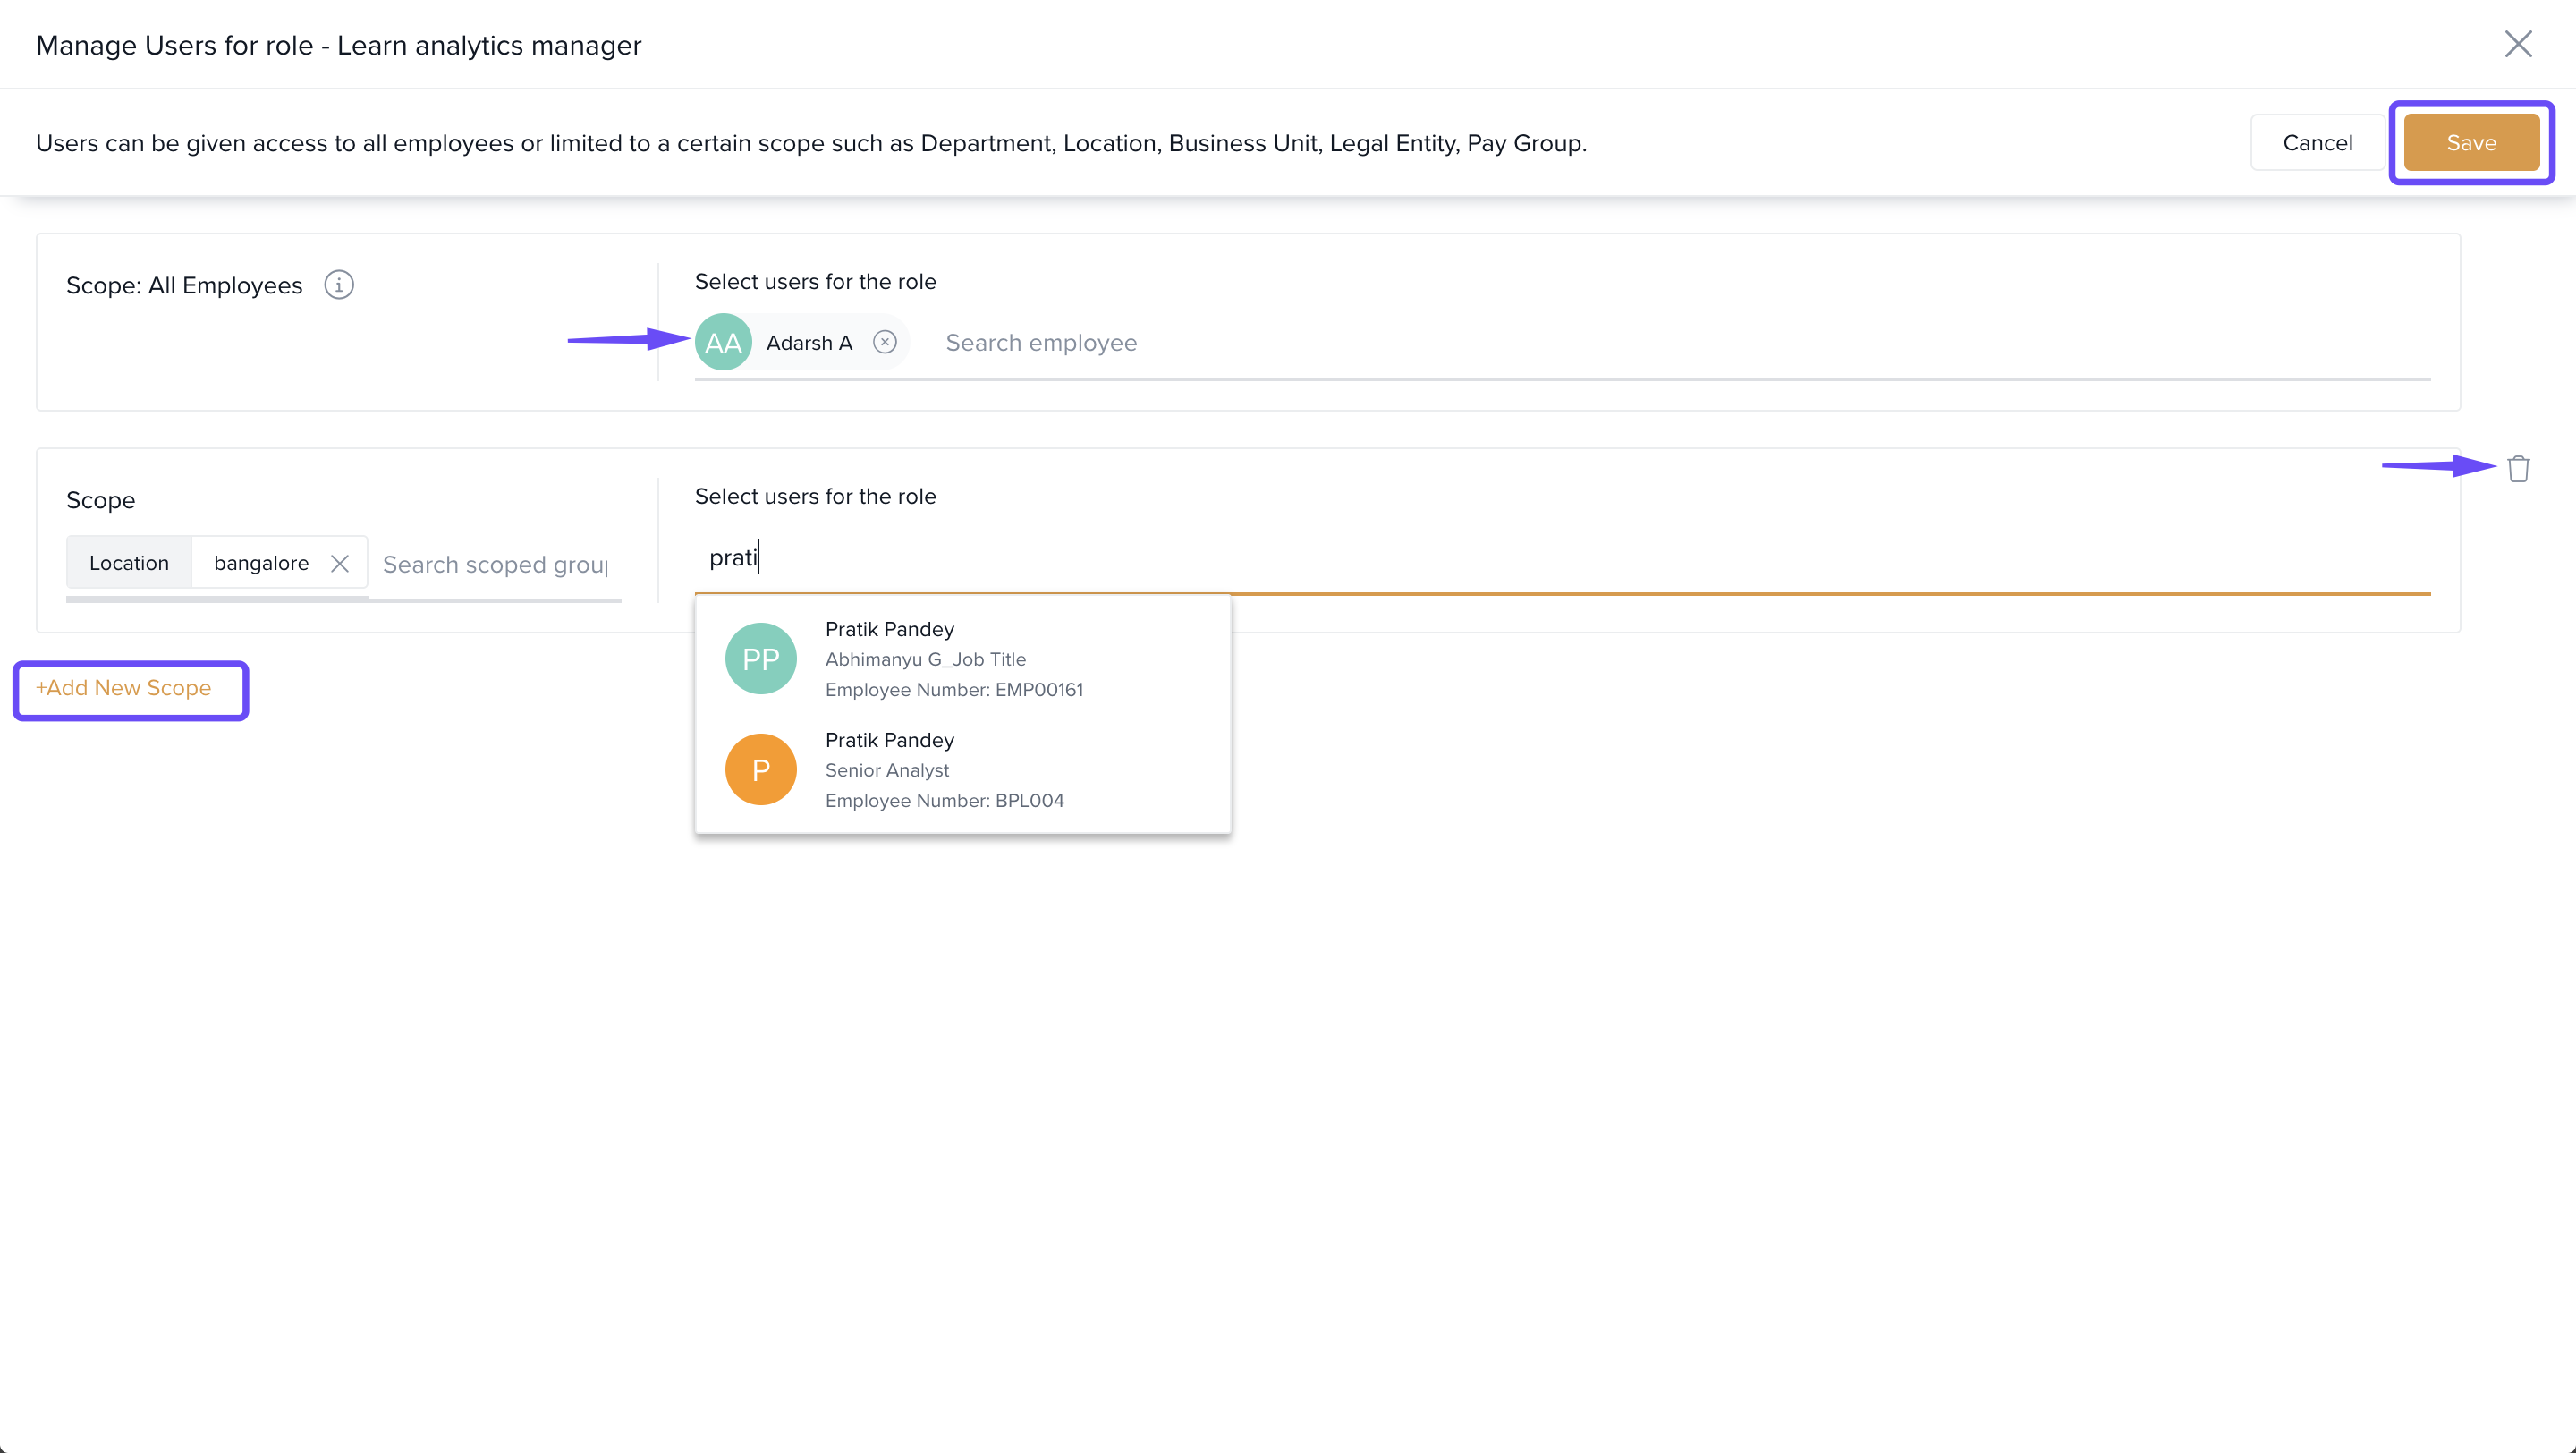Screen dimensions: 2576x1453
Task: Remove bangalore location tag with X
Action: click(340, 563)
